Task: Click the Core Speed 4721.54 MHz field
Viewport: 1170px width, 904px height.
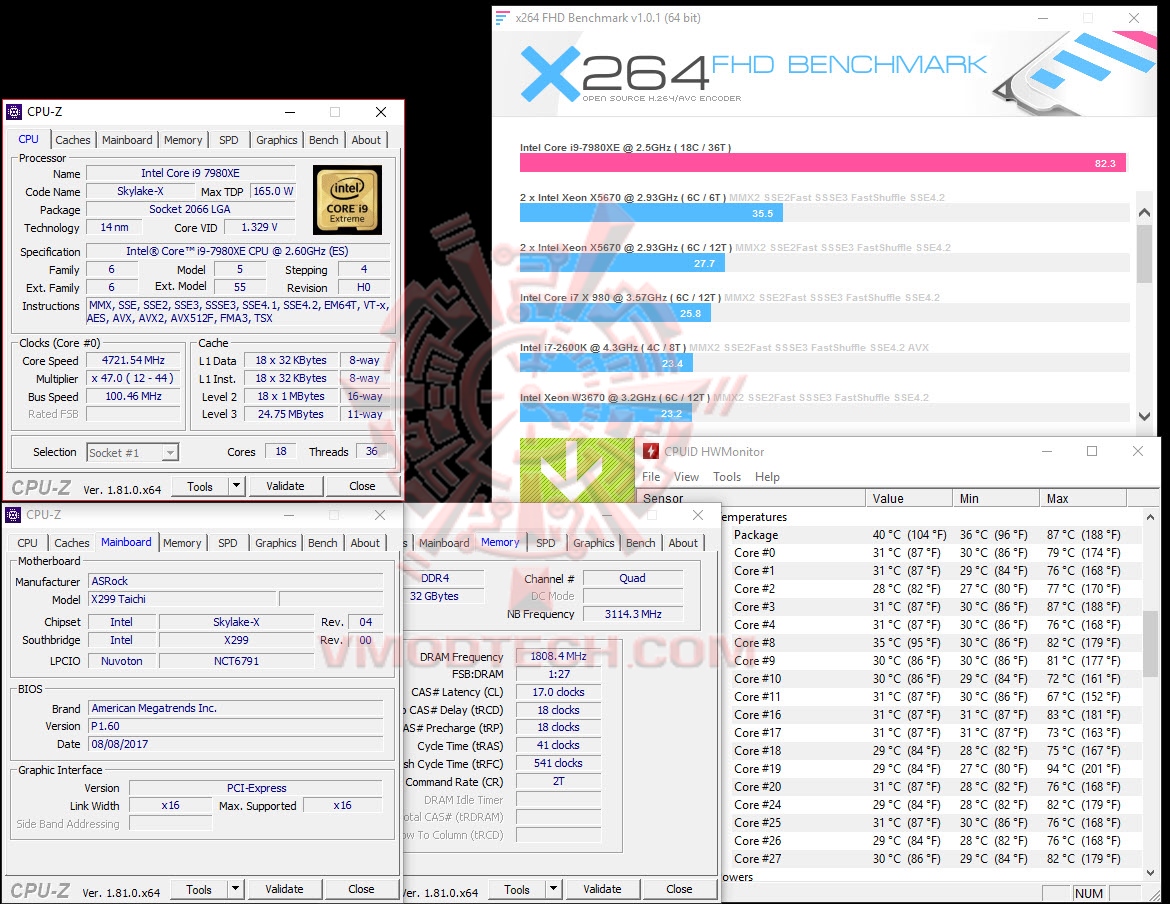Action: (x=133, y=360)
